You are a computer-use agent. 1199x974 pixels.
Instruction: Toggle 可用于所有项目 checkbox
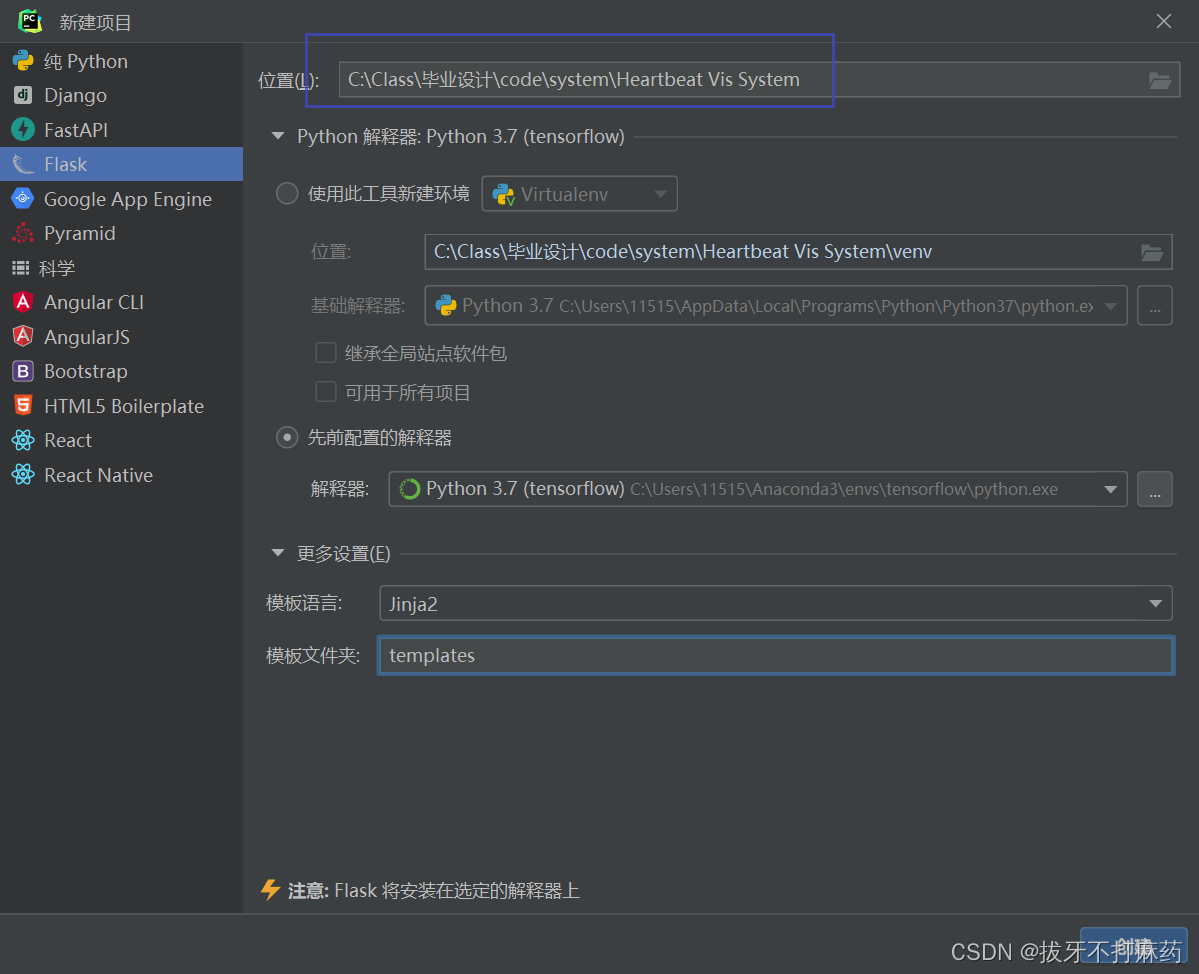[326, 392]
